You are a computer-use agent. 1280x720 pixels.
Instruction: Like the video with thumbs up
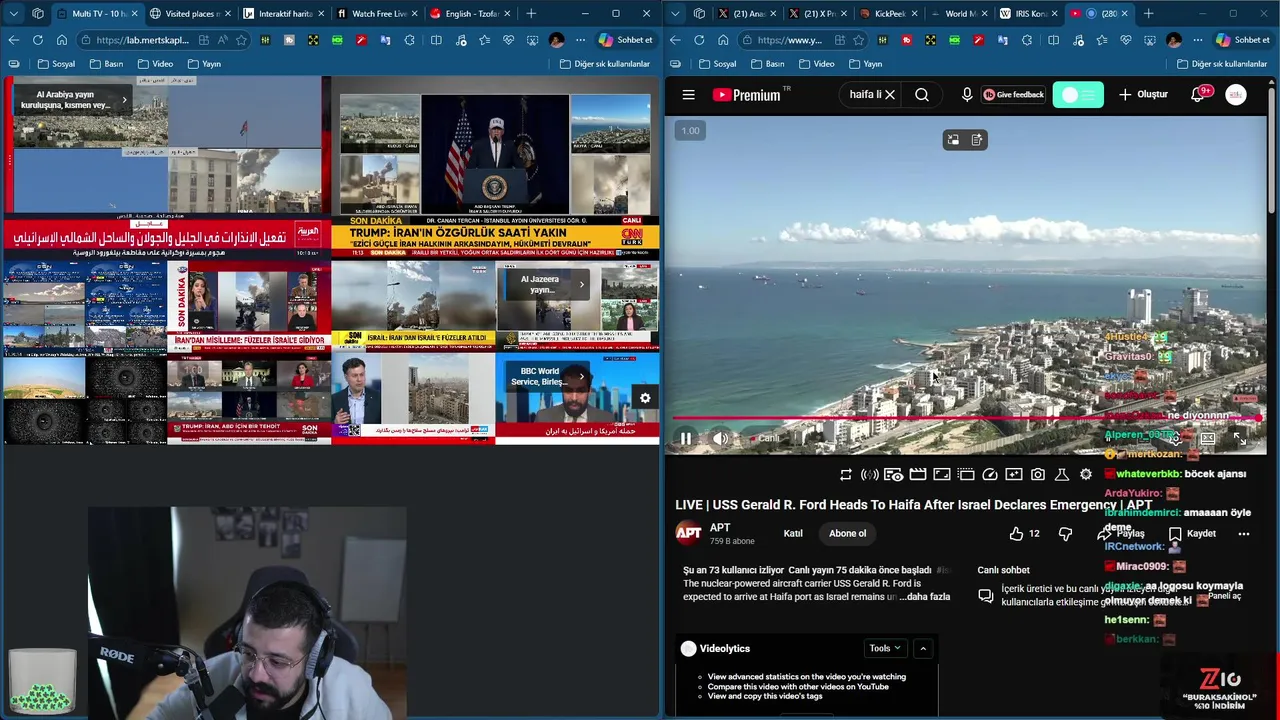point(1024,534)
